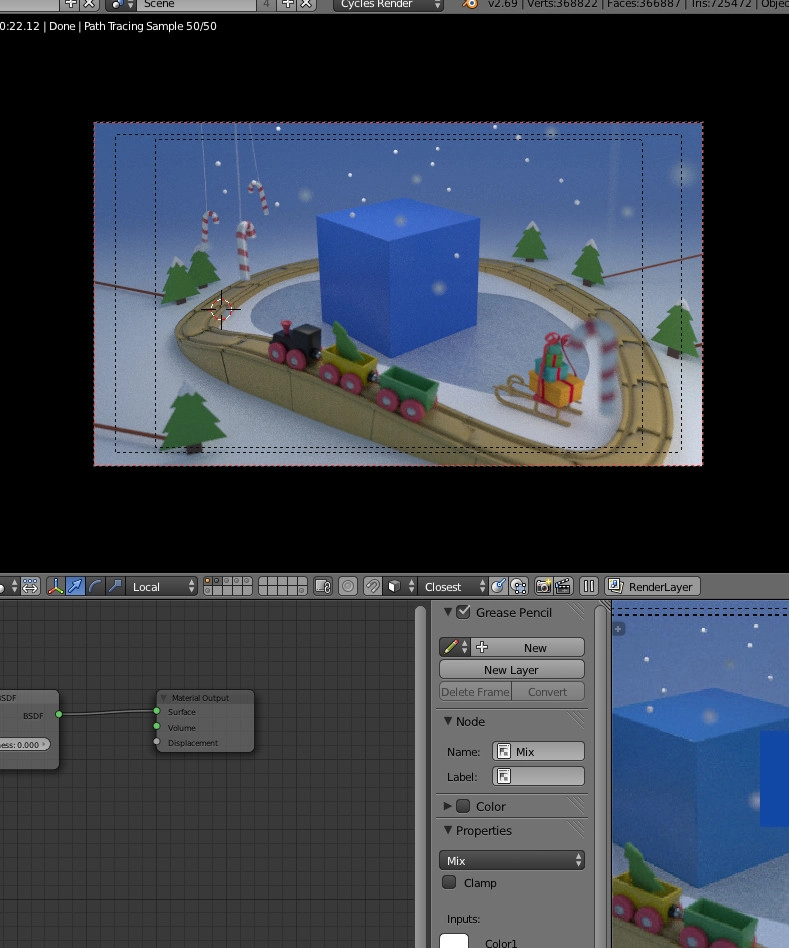Collapse the Material Output node triangle

pyautogui.click(x=164, y=698)
